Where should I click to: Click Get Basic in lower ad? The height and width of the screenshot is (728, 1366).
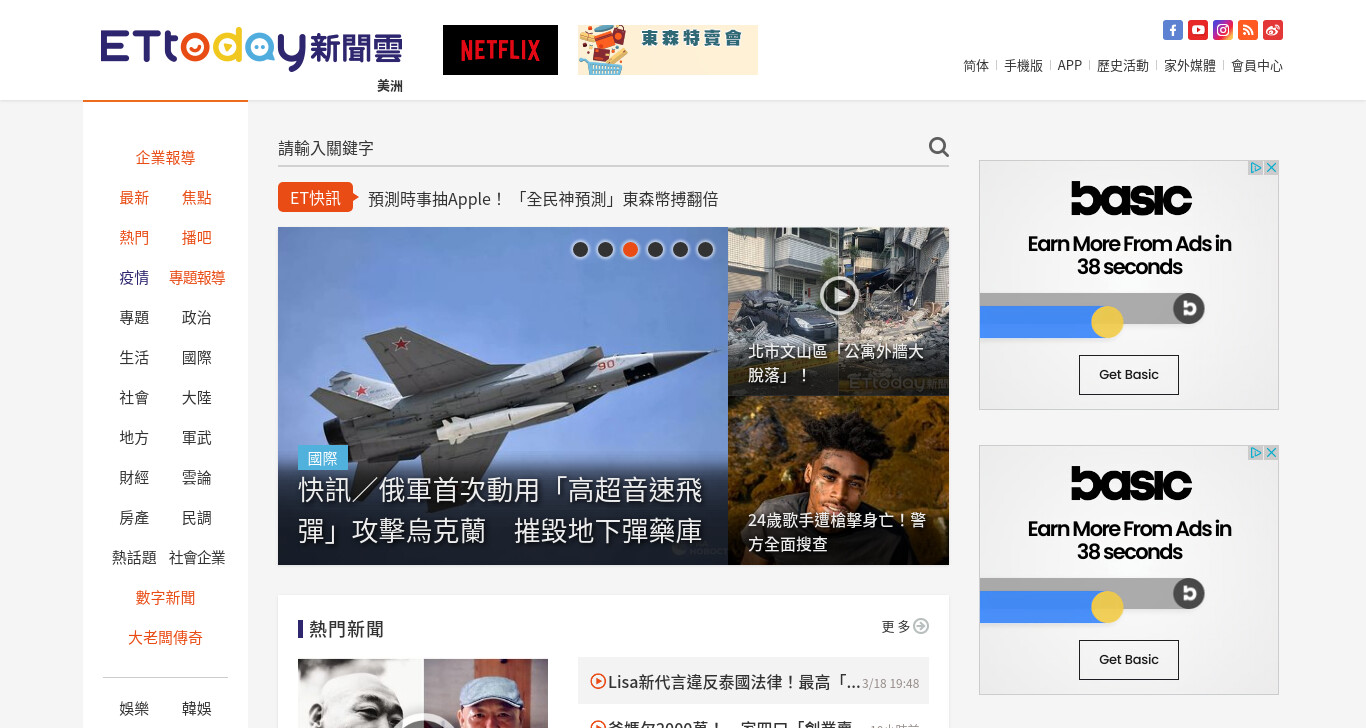pyautogui.click(x=1128, y=659)
